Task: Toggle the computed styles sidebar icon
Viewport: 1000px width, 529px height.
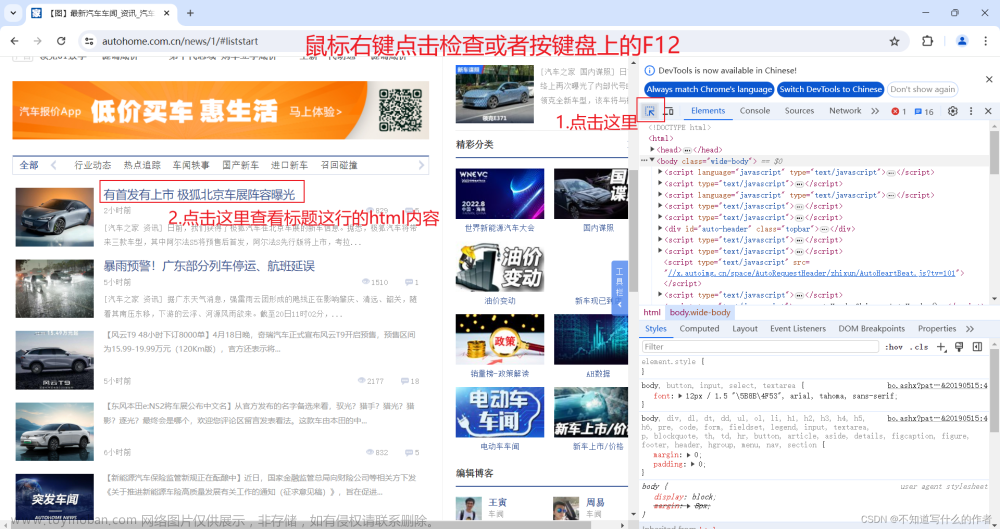Action: pos(977,346)
